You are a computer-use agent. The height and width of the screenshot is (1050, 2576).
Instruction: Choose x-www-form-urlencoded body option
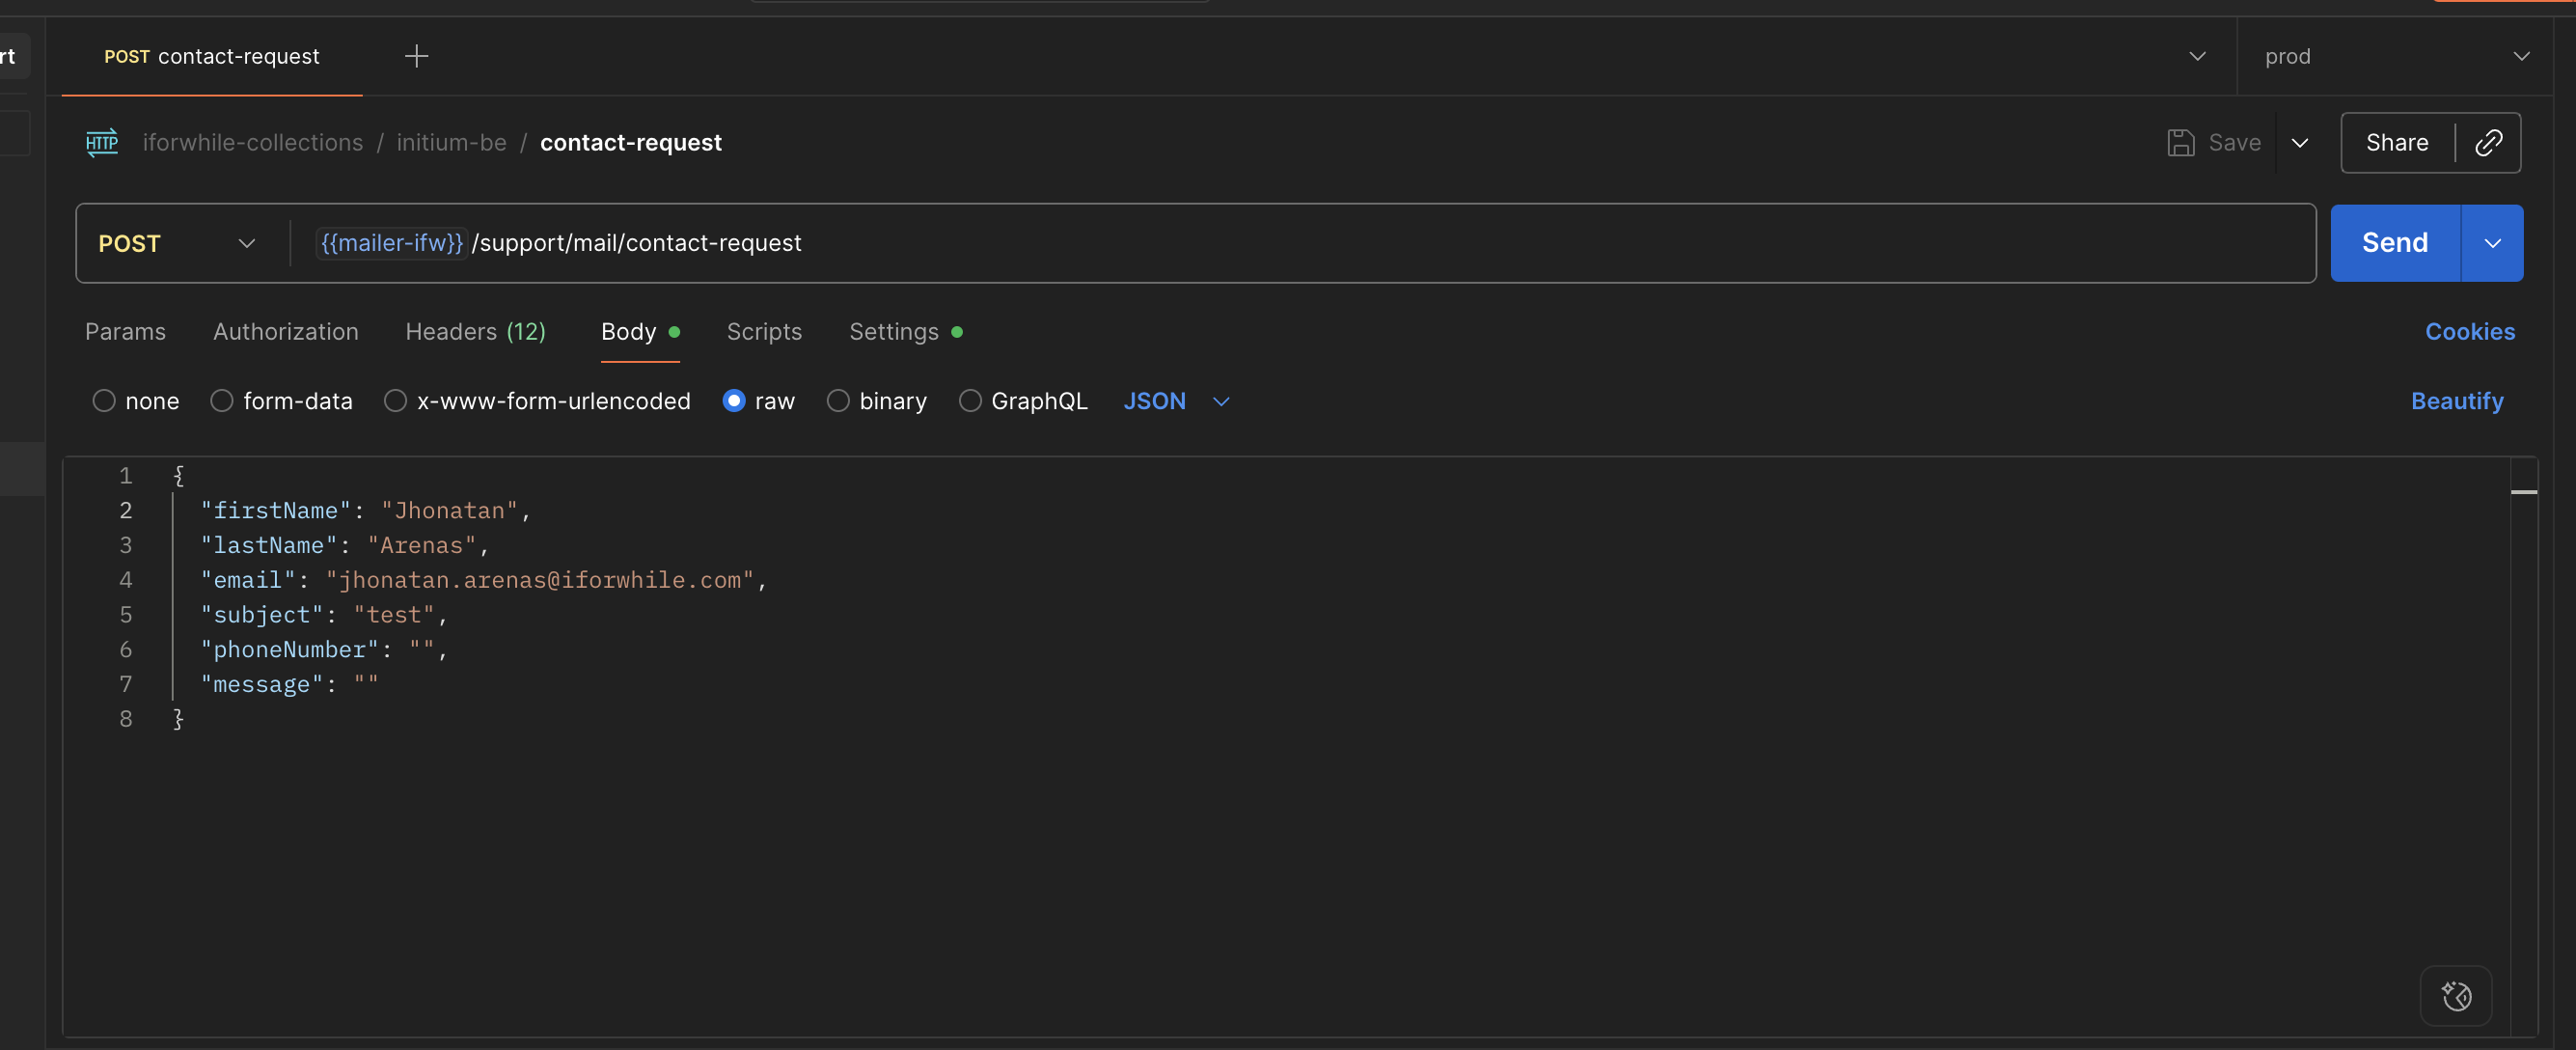[396, 401]
